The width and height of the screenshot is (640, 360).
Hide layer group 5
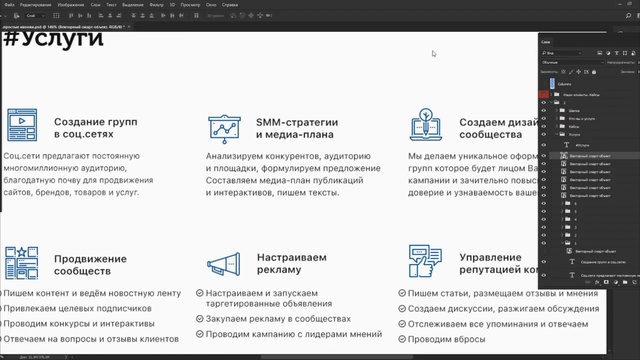click(544, 211)
